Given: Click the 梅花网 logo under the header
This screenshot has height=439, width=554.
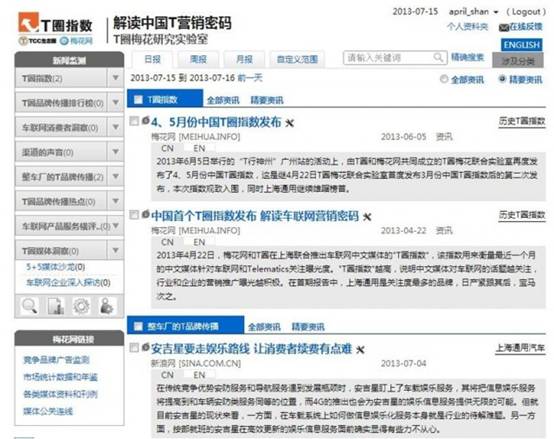Looking at the screenshot, I should (x=76, y=41).
